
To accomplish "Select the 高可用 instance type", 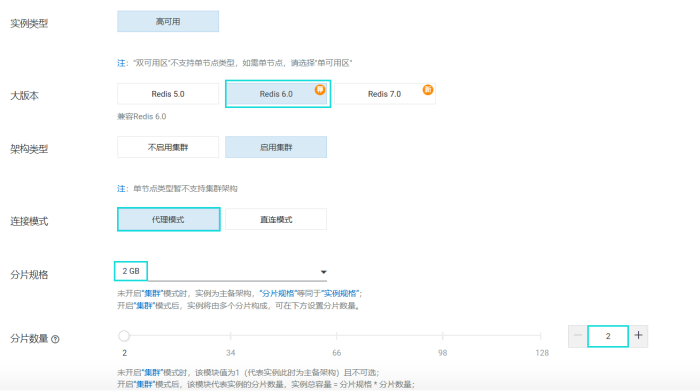I will [168, 21].
